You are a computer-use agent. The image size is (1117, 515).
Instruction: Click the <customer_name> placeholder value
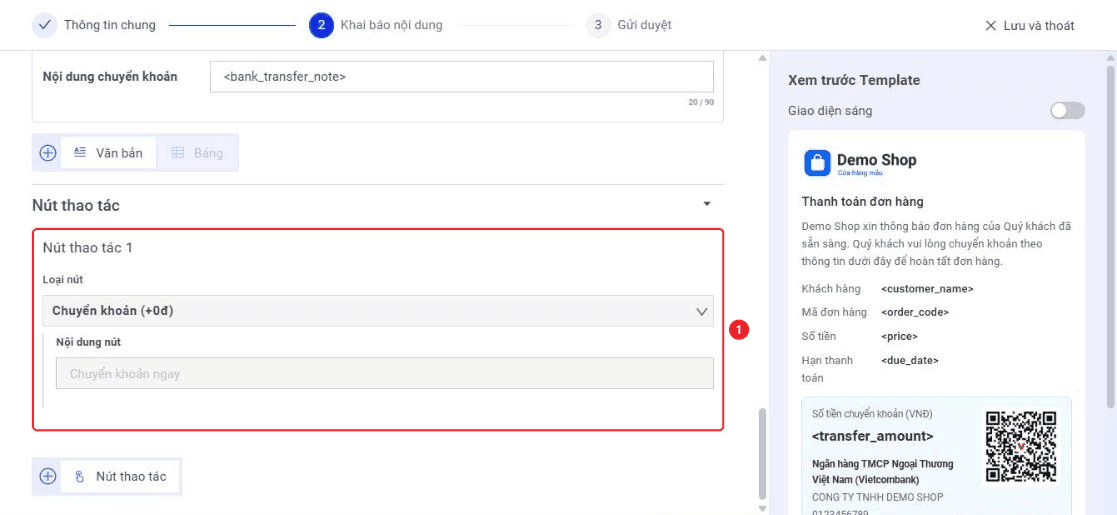pyautogui.click(x=927, y=288)
